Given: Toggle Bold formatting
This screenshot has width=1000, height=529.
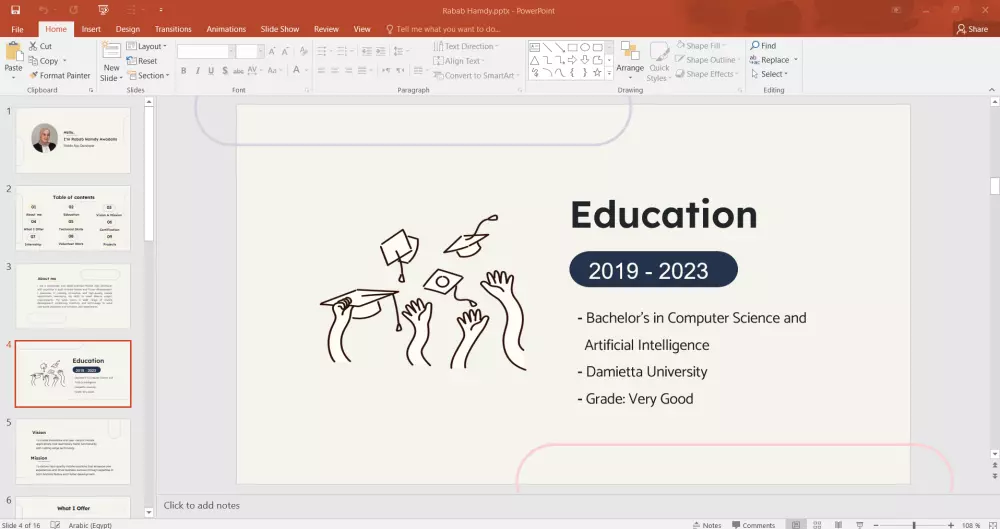Looking at the screenshot, I should (184, 70).
